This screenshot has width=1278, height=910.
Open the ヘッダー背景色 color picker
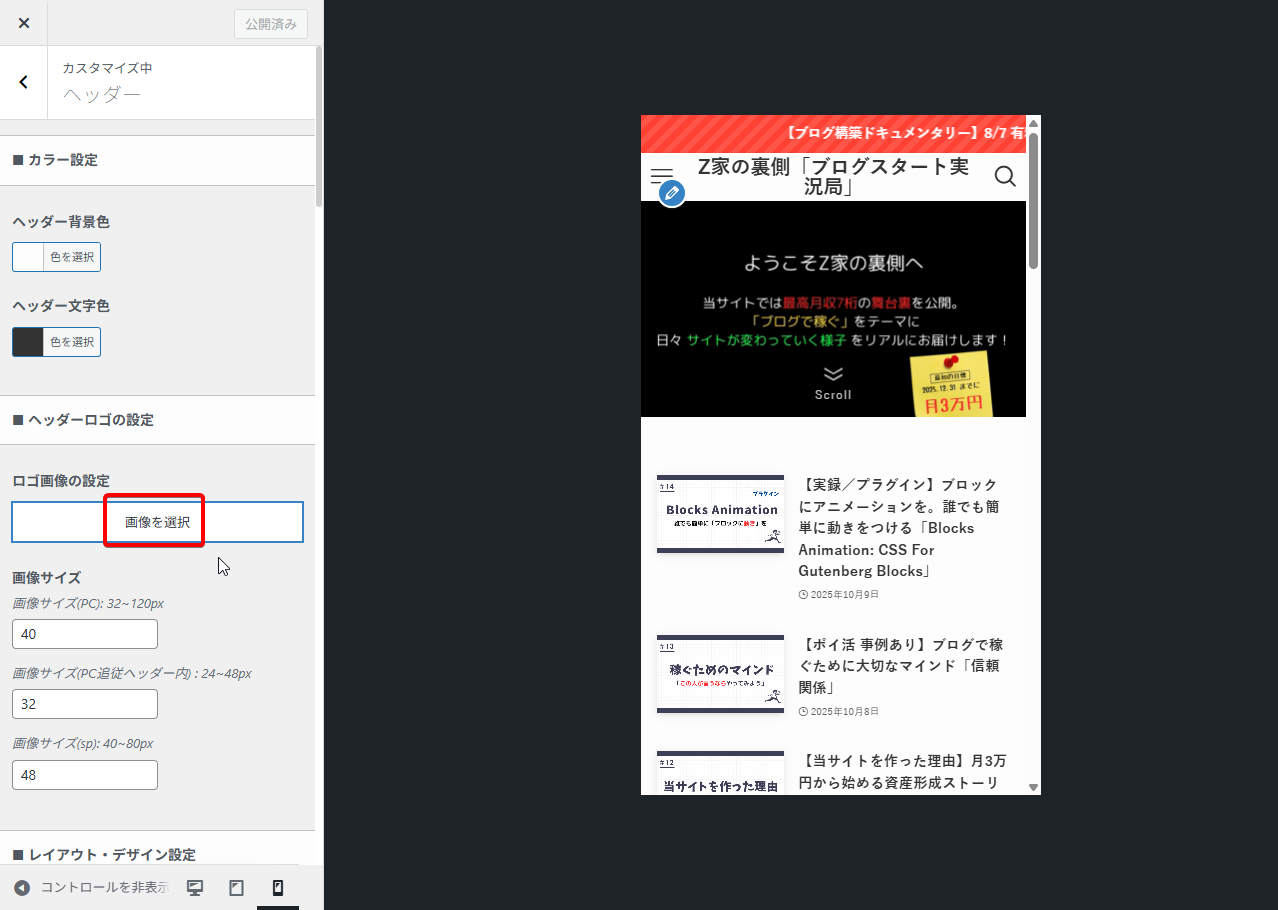tap(57, 257)
